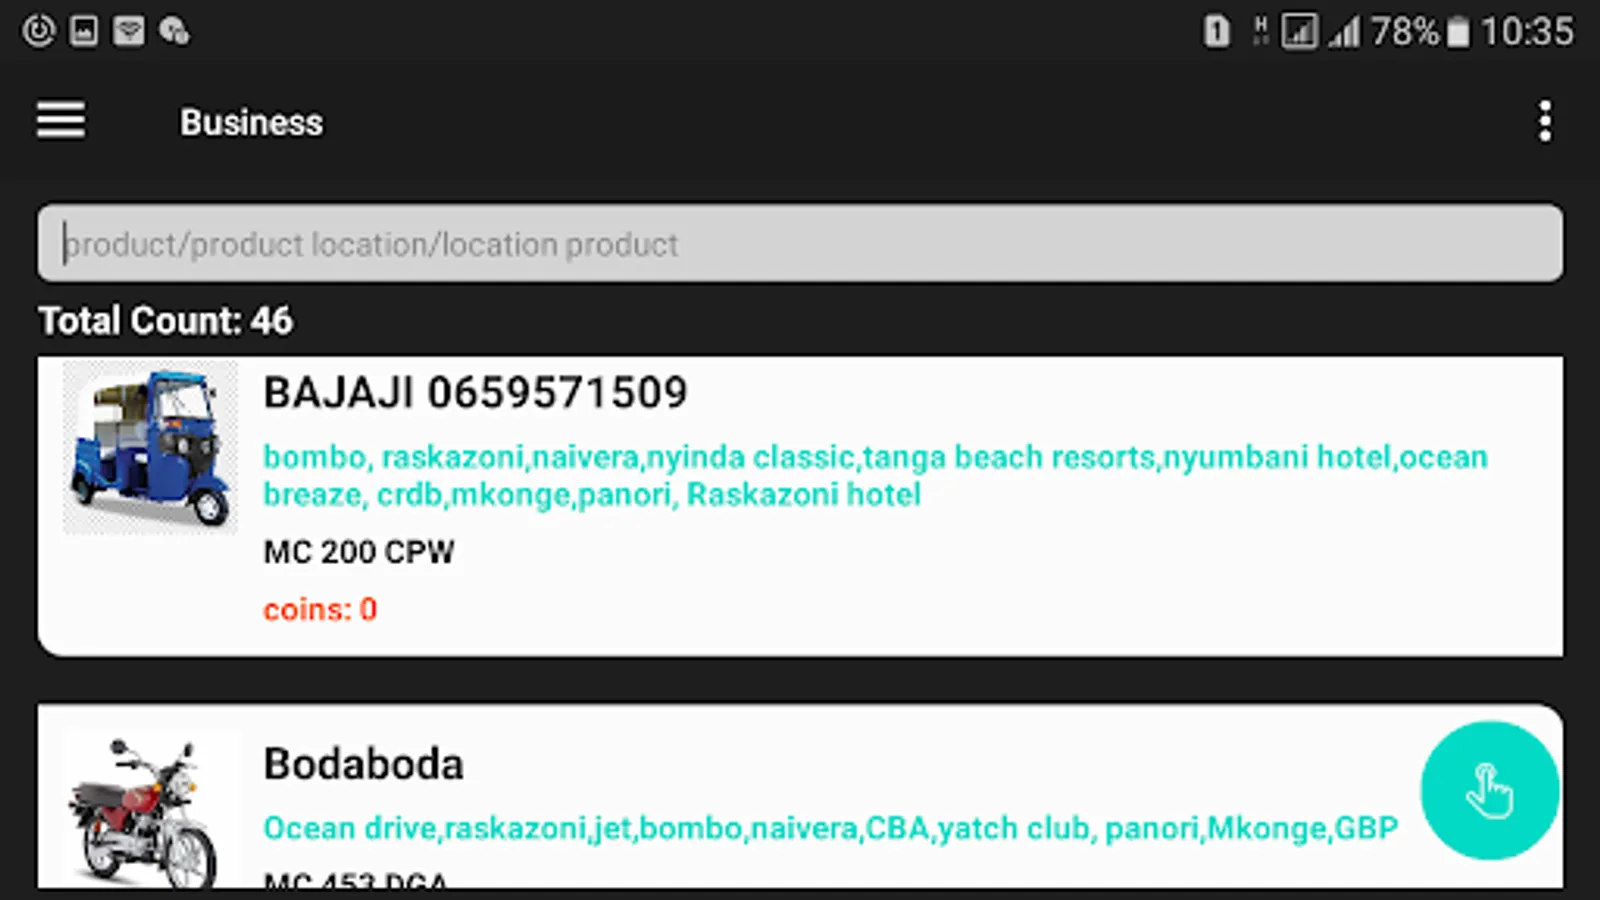Tap the signal strength bars icon
Viewport: 1600px width, 900px height.
click(1344, 32)
